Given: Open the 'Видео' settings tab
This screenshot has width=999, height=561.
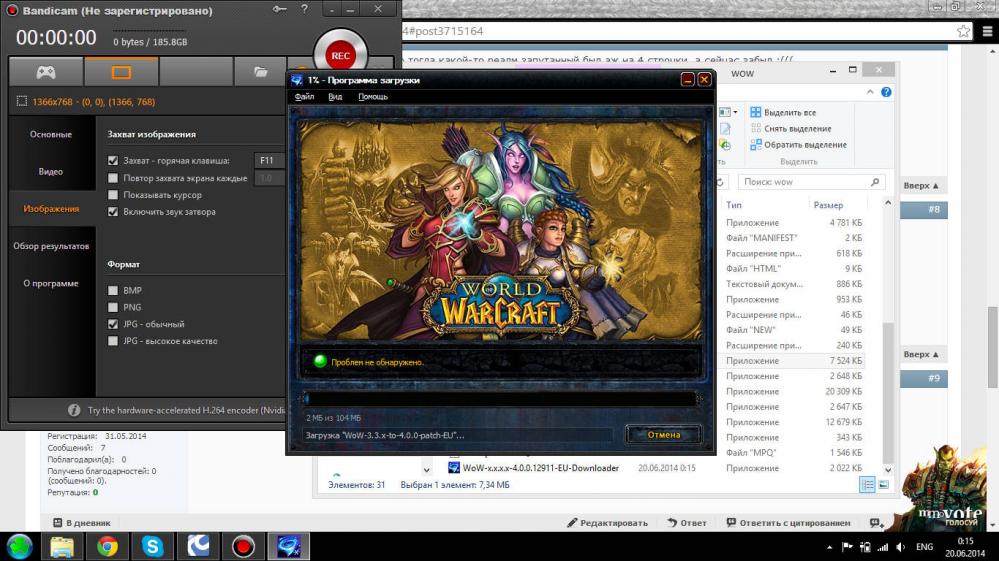Looking at the screenshot, I should click(x=51, y=172).
